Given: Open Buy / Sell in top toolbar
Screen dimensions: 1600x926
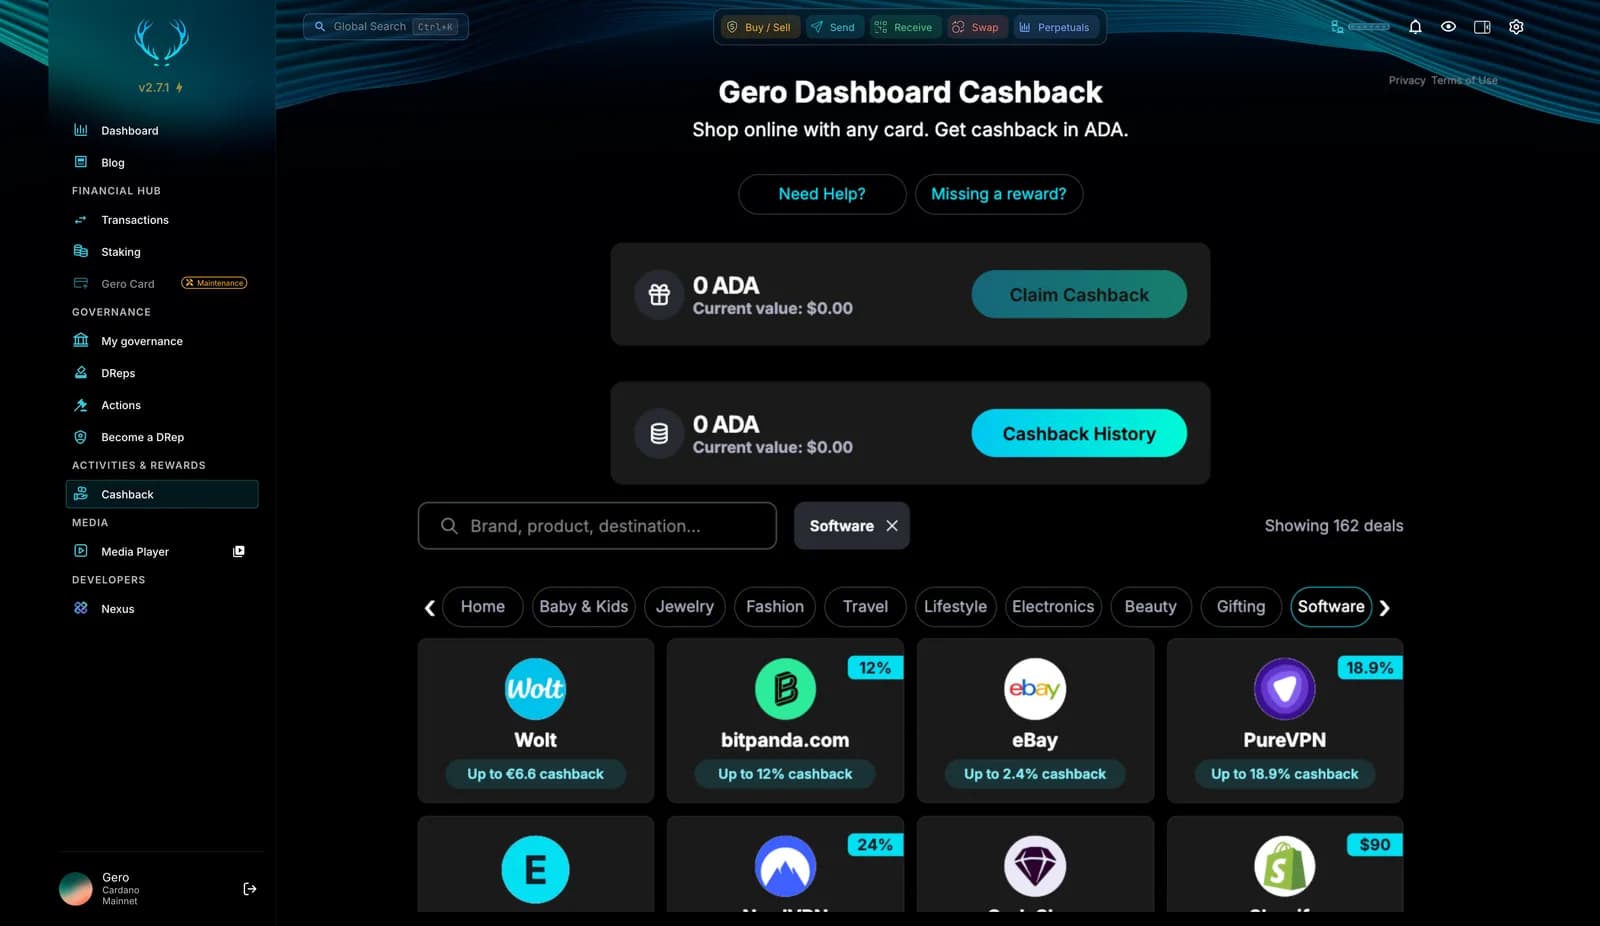Looking at the screenshot, I should 758,27.
